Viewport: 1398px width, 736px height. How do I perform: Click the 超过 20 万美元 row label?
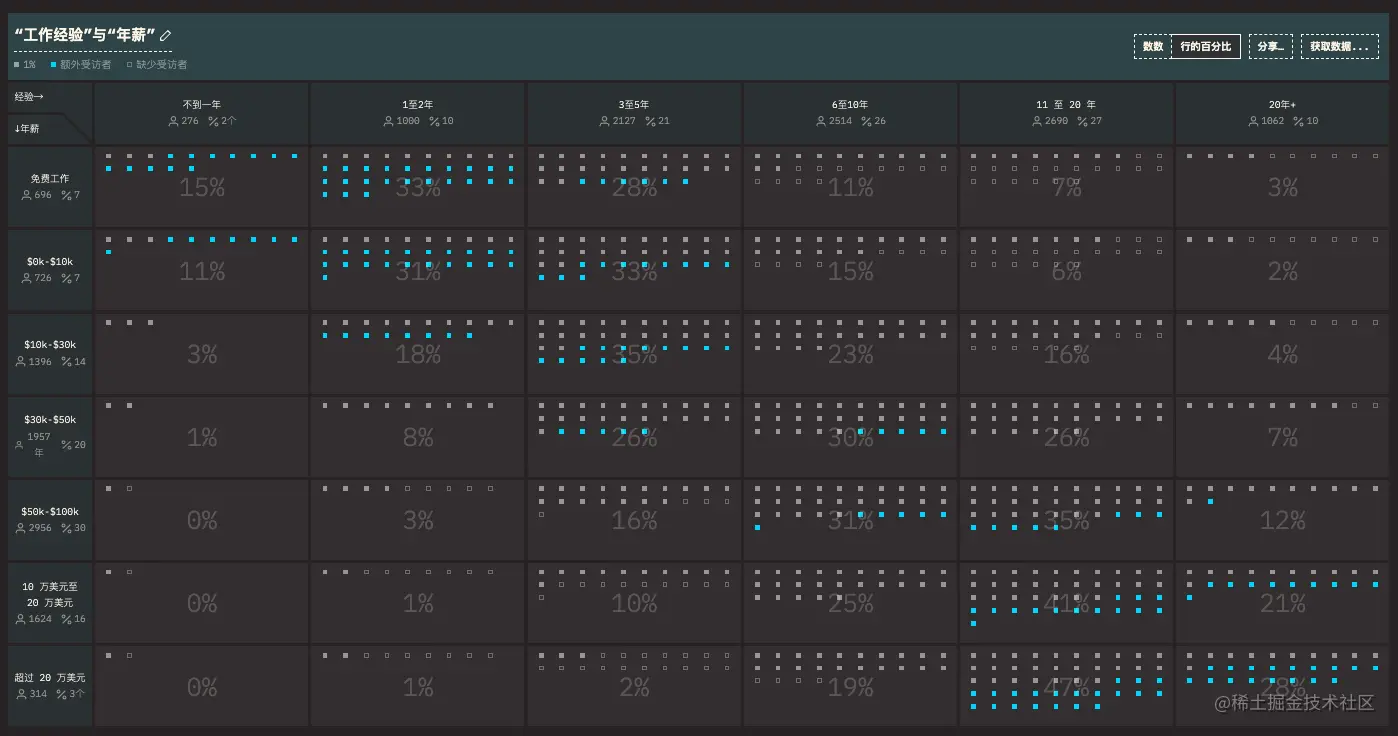click(x=50, y=677)
